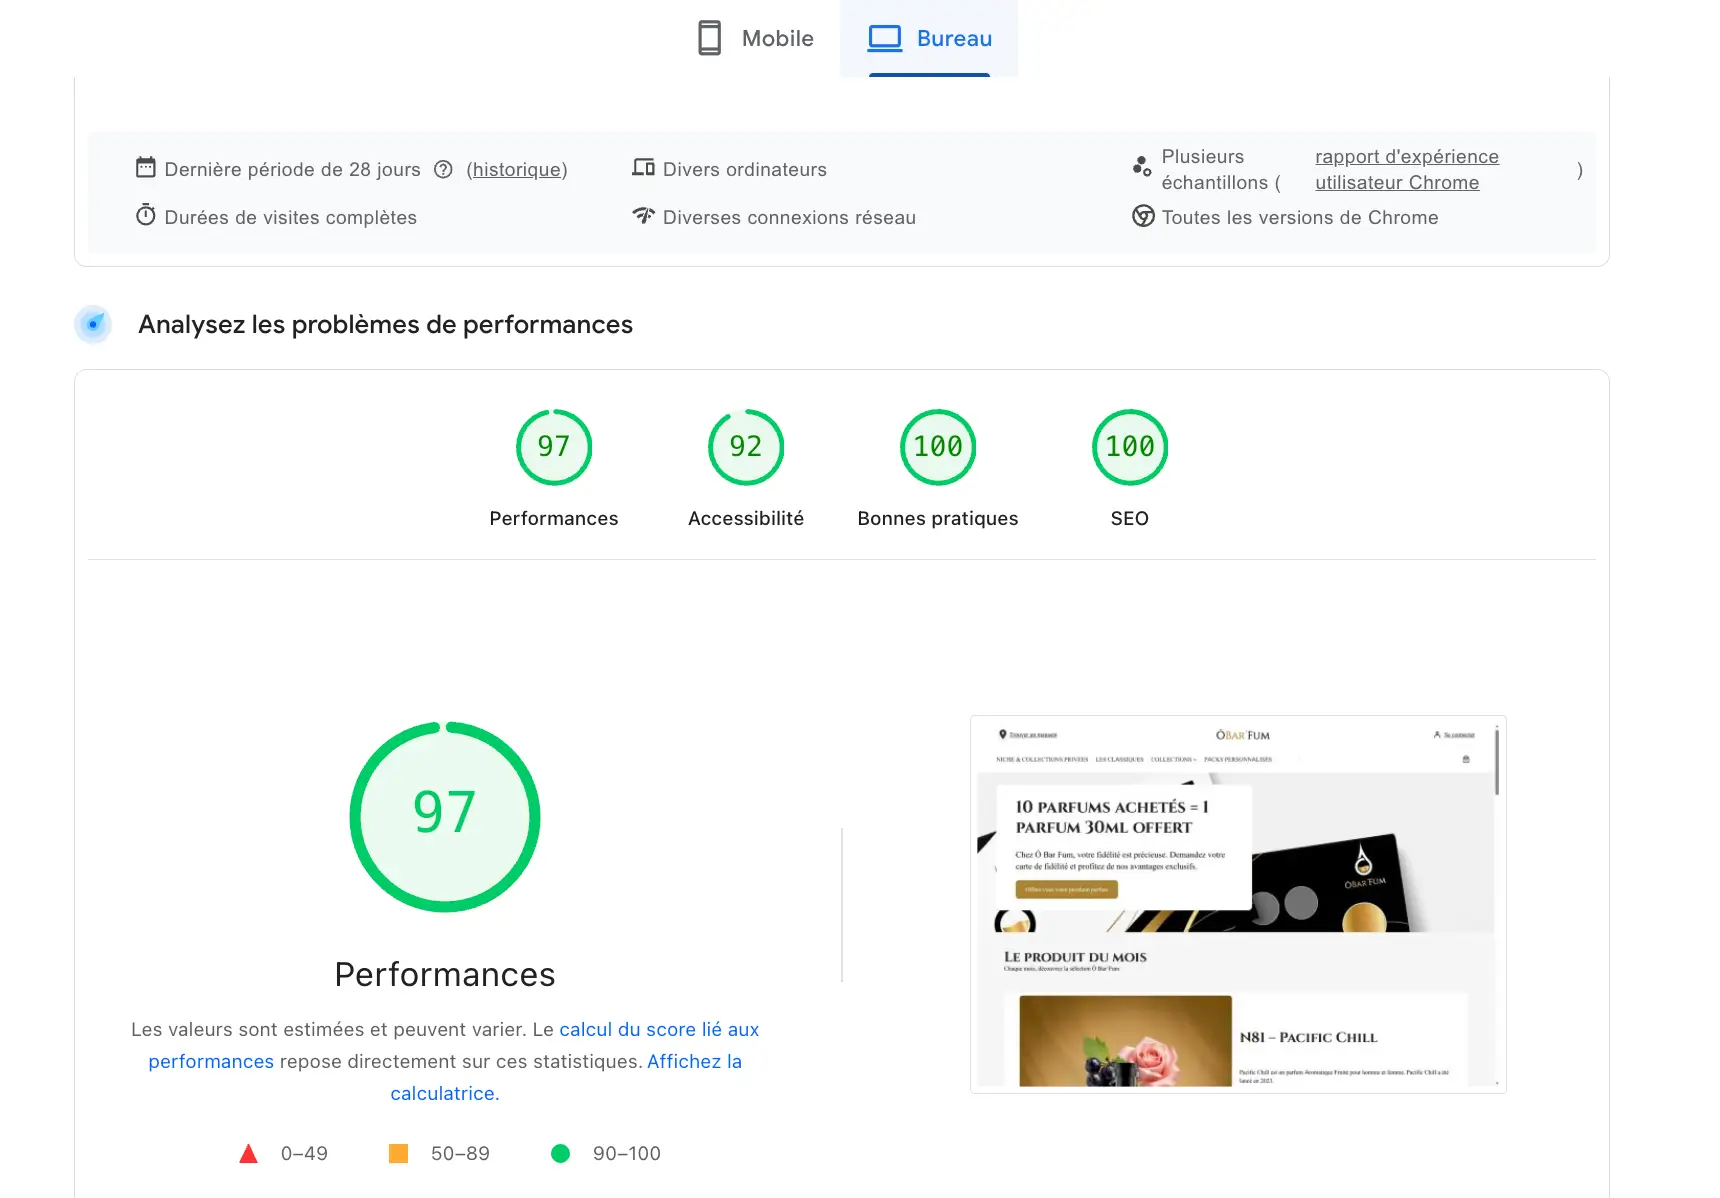Select the Bureau tab
This screenshot has height=1198, width=1720.
point(929,39)
